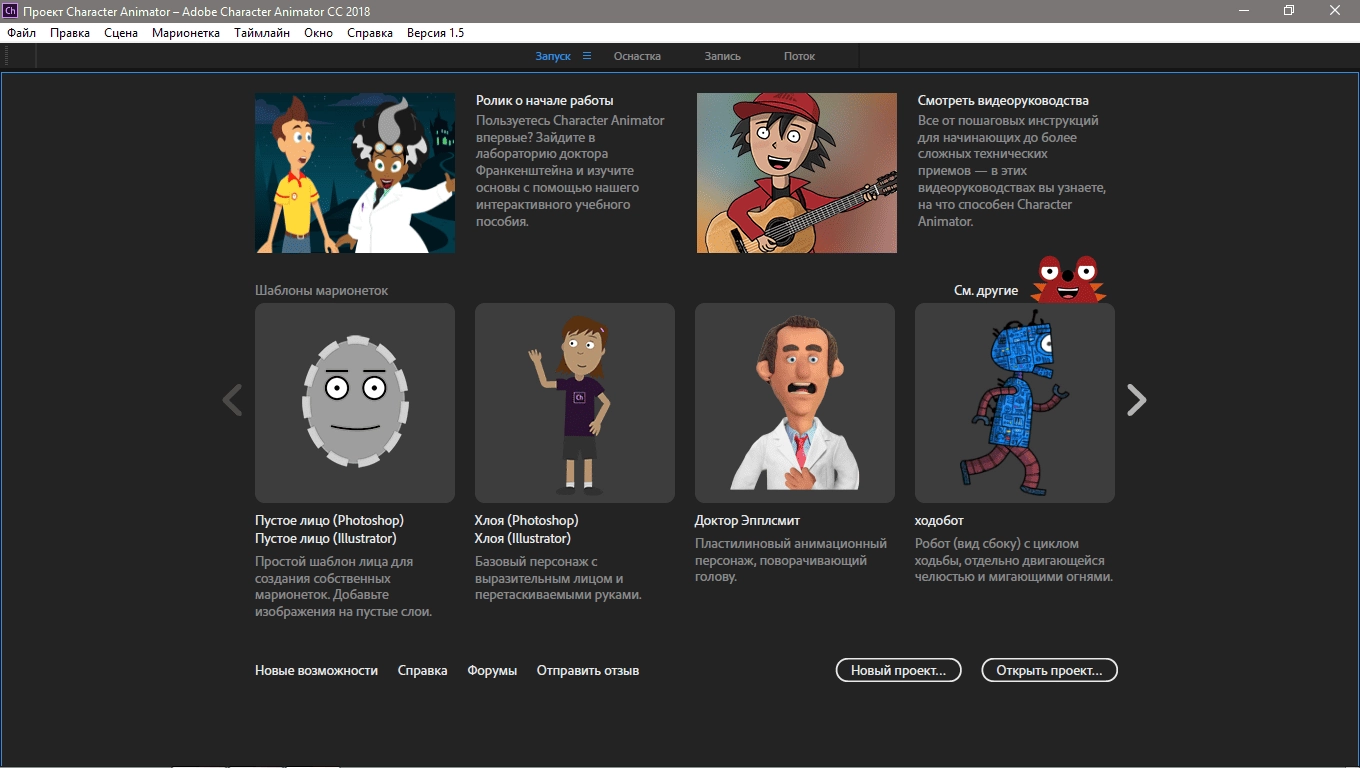This screenshot has width=1360, height=768.
Task: Open the Правка menu
Action: (x=70, y=33)
